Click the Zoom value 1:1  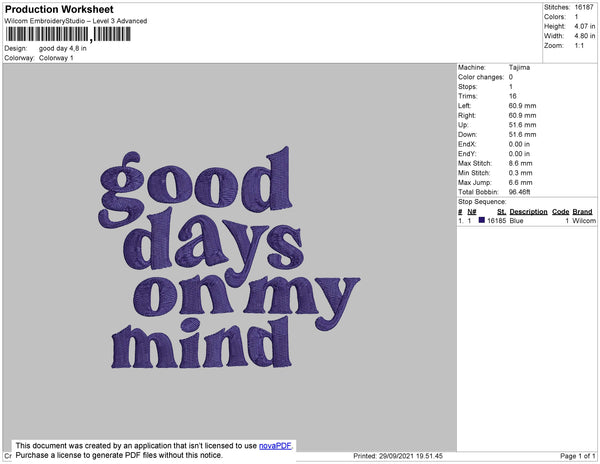tap(579, 46)
